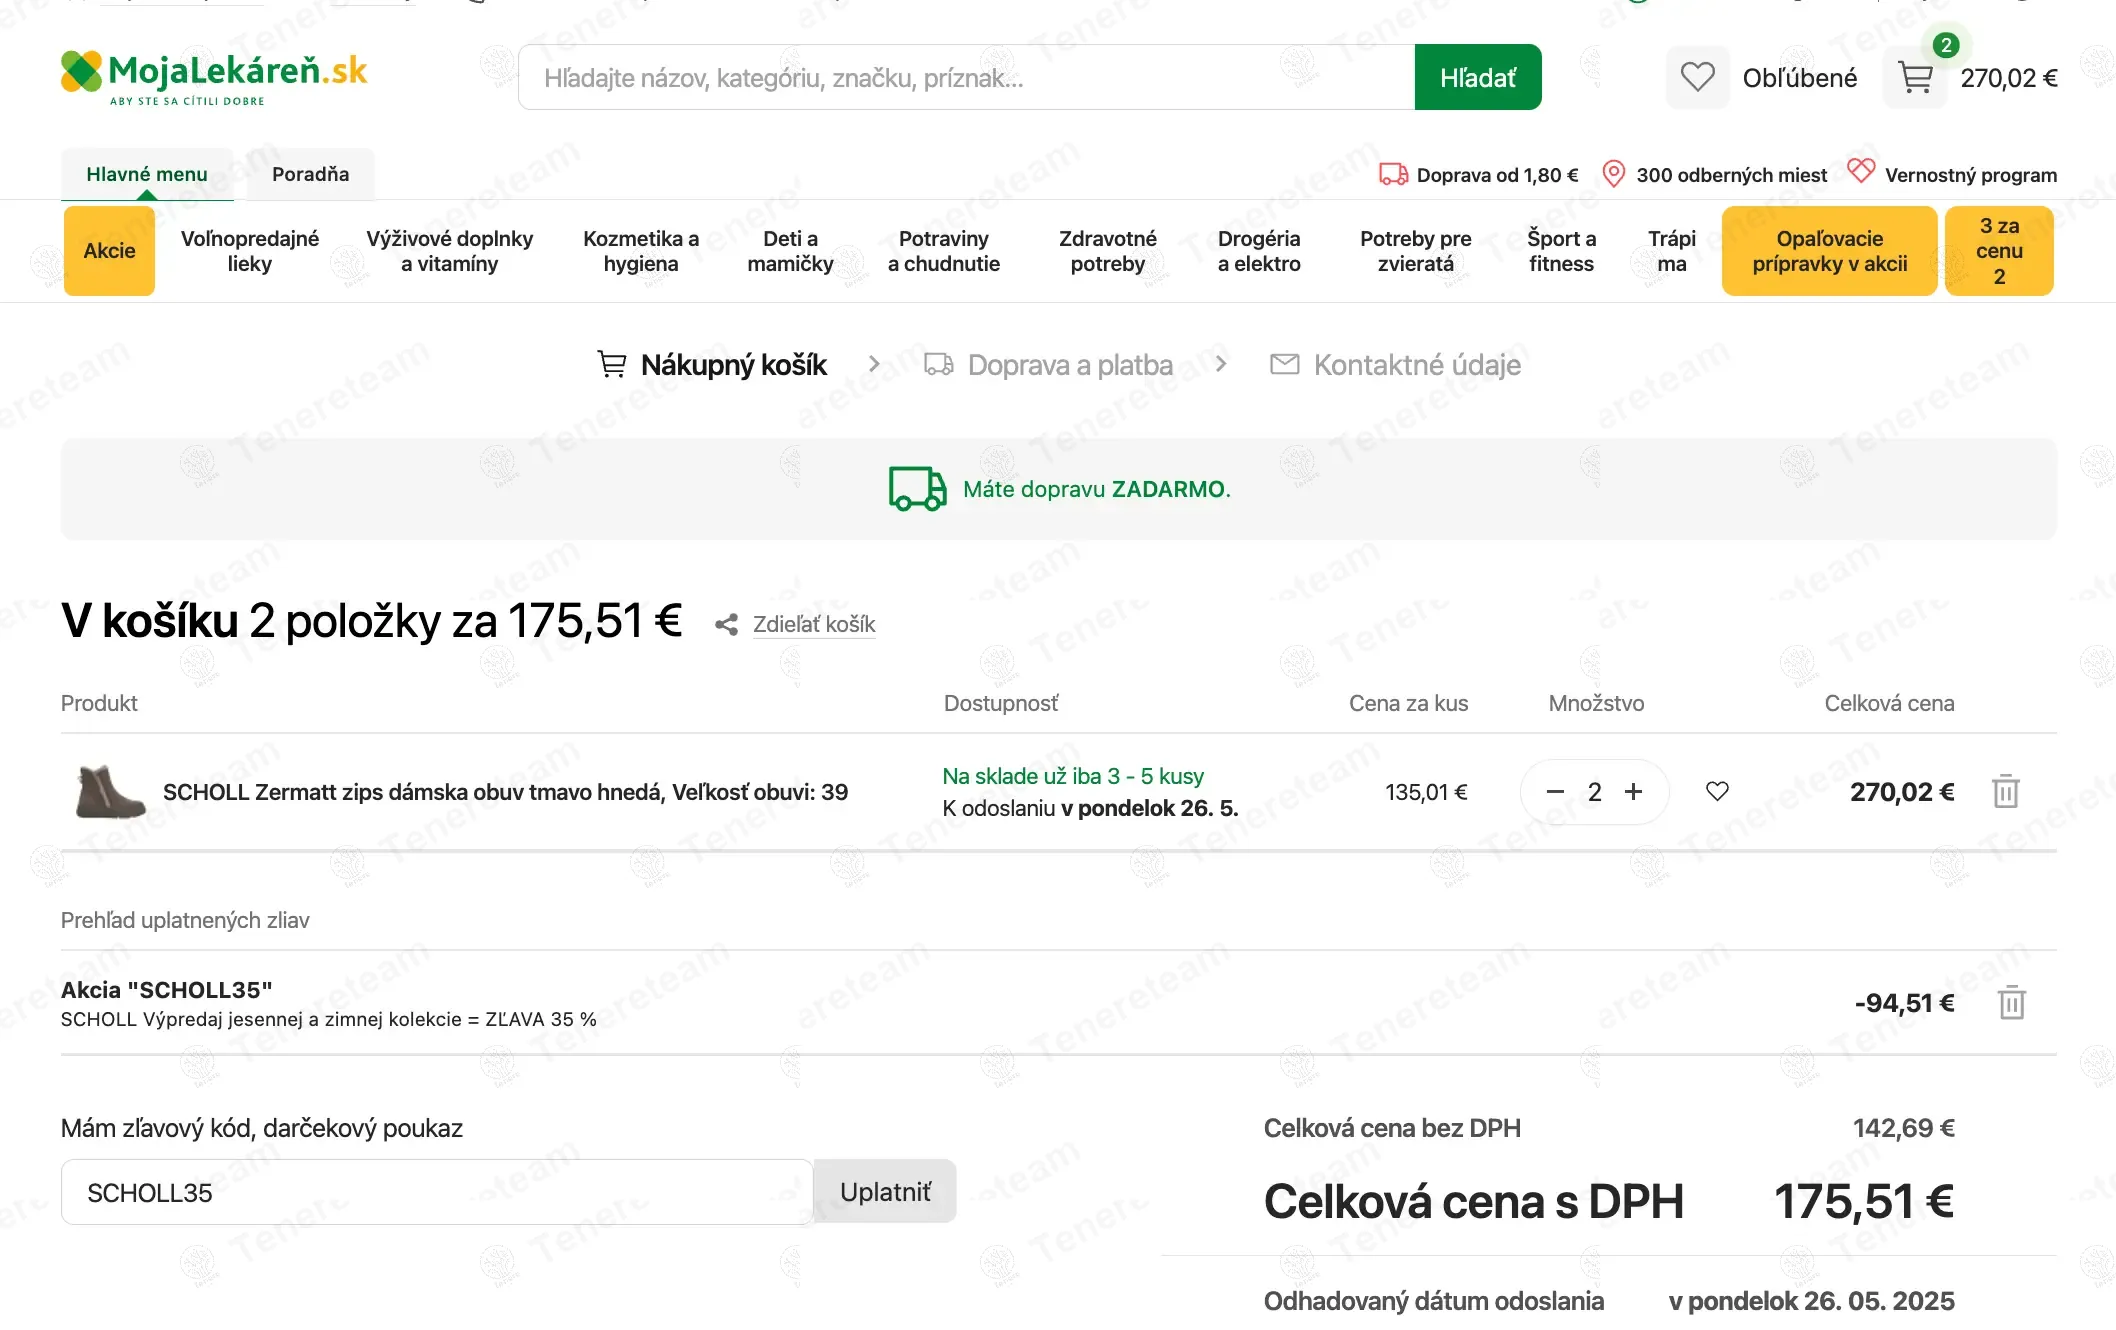2116x1330 pixels.
Task: Open the MojaLekáreň.sk logo homepage
Action: [214, 77]
